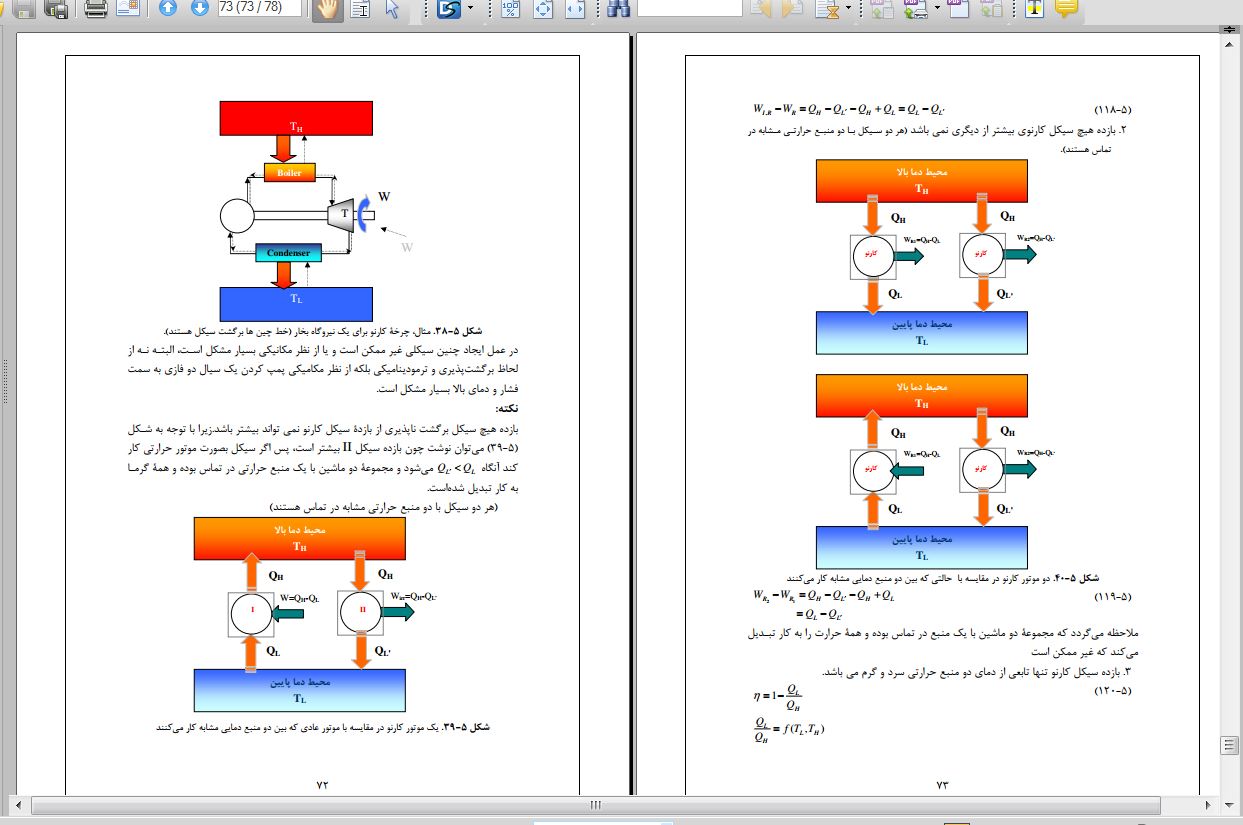This screenshot has width=1243, height=825.
Task: Click the fit page icon
Action: pyautogui.click(x=543, y=10)
